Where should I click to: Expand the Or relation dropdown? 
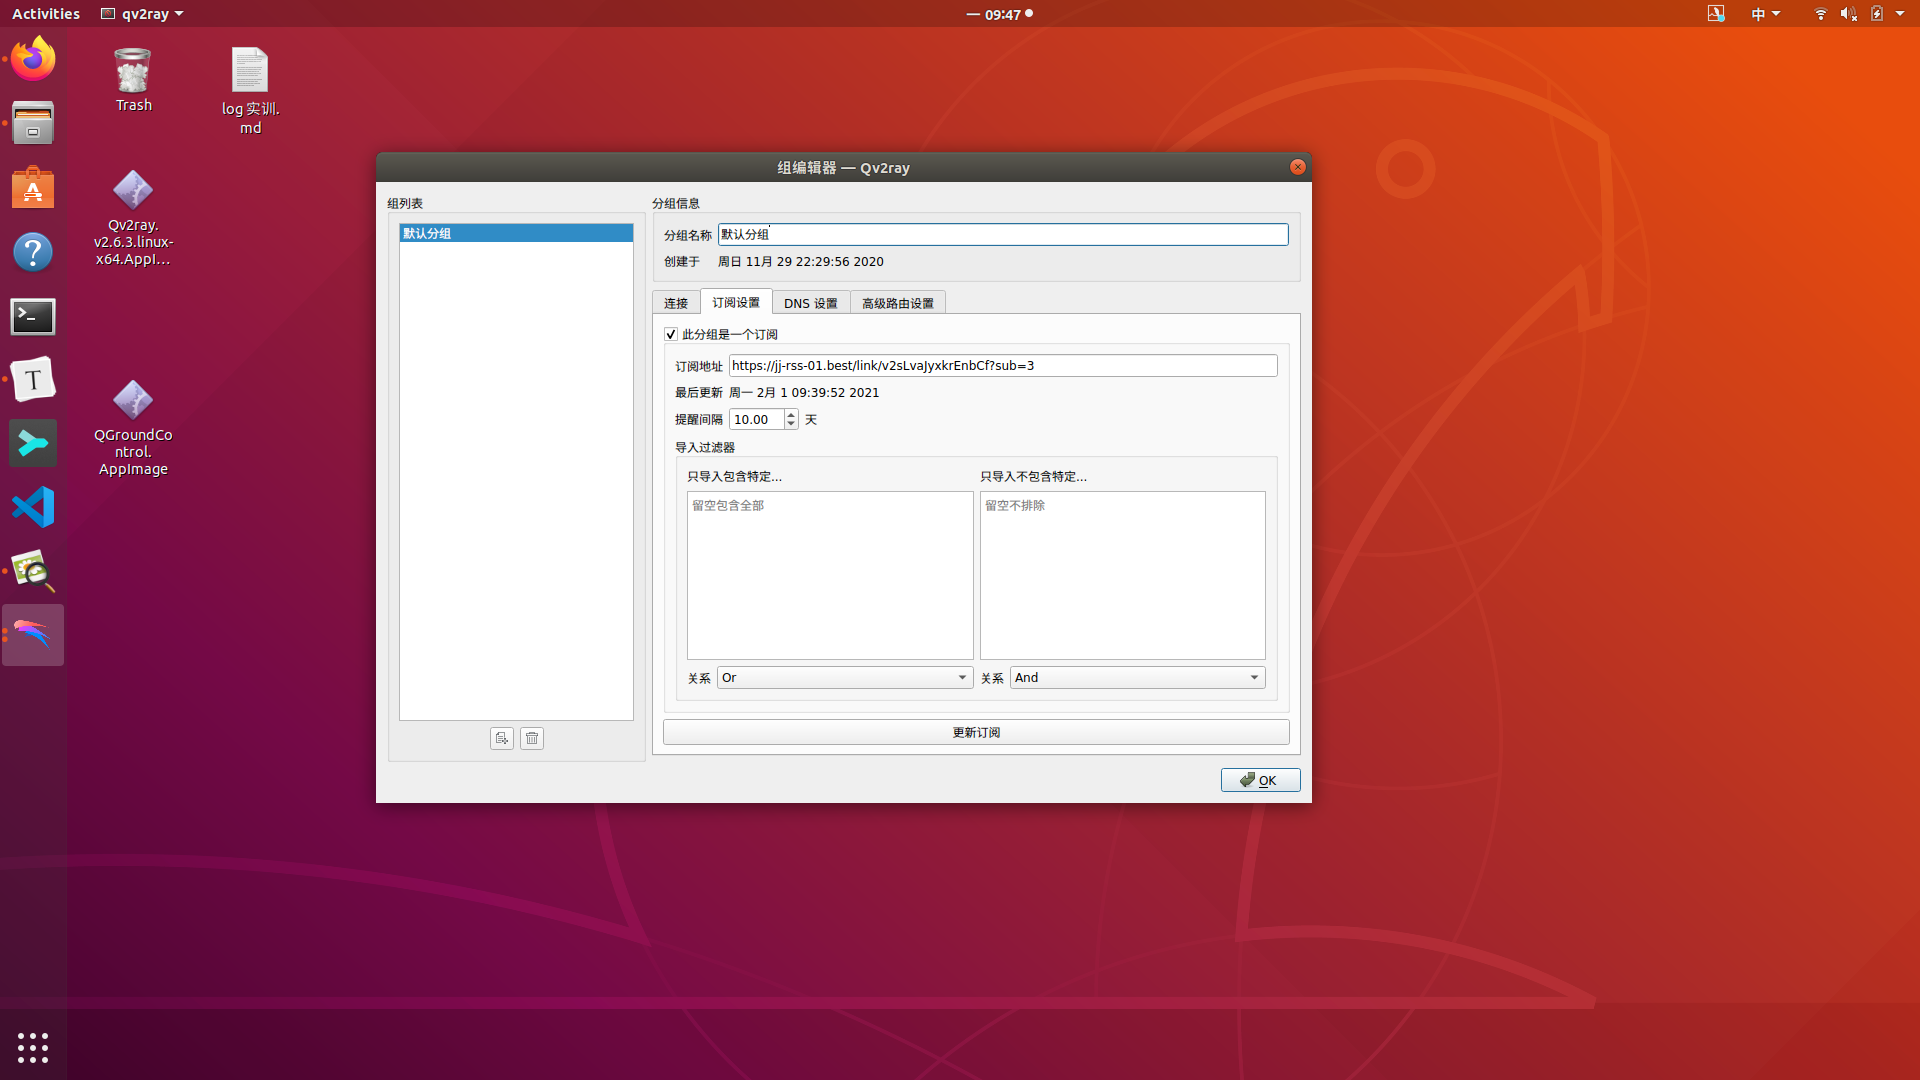[845, 678]
